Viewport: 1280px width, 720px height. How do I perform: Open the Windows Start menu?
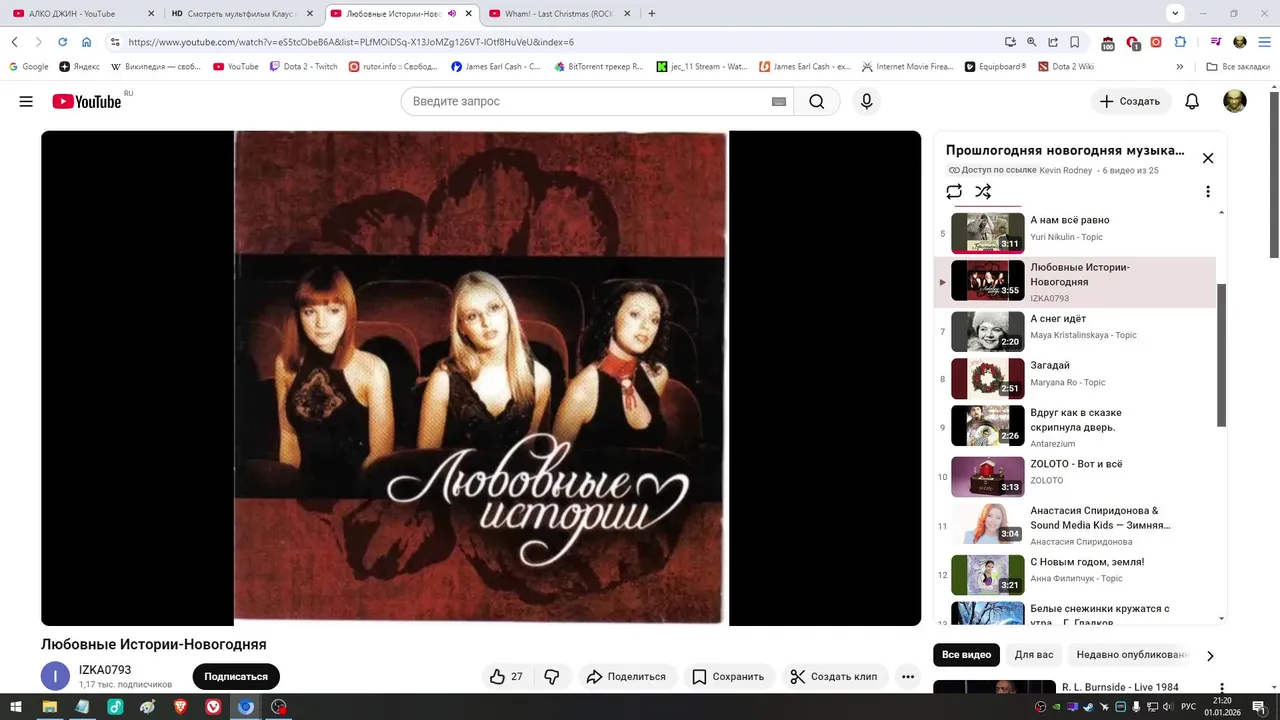(15, 706)
